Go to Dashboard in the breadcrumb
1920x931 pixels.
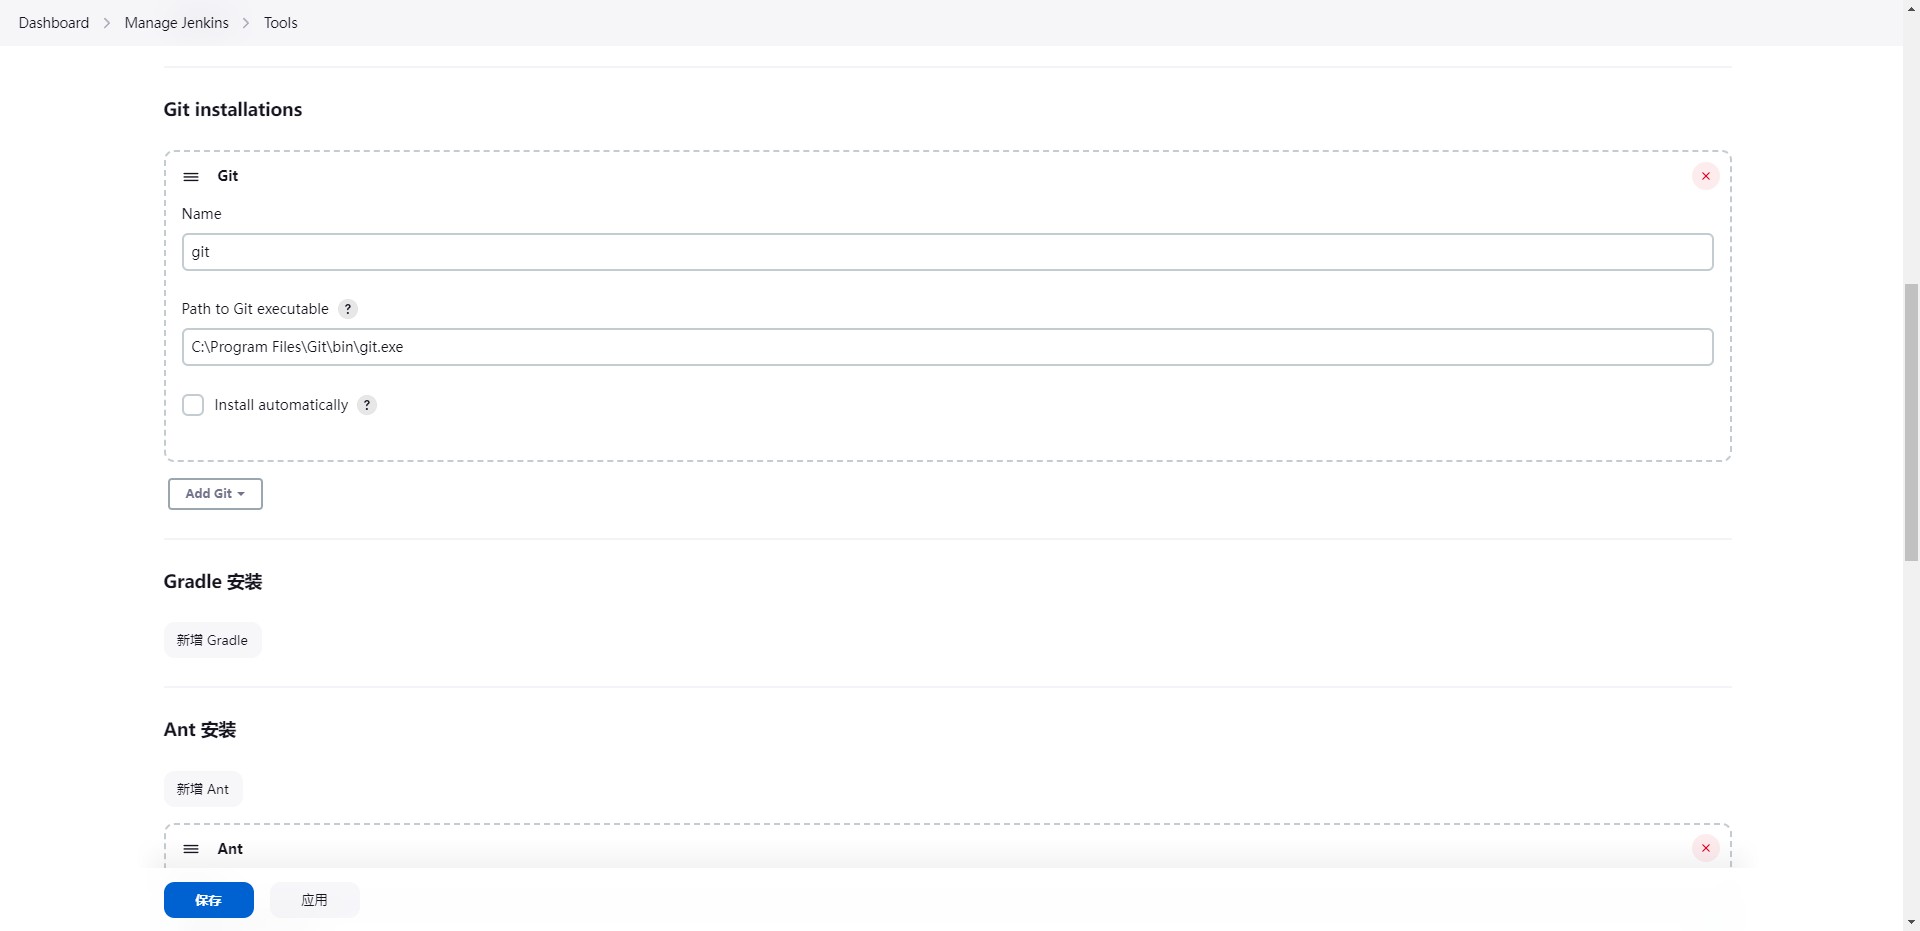(54, 23)
